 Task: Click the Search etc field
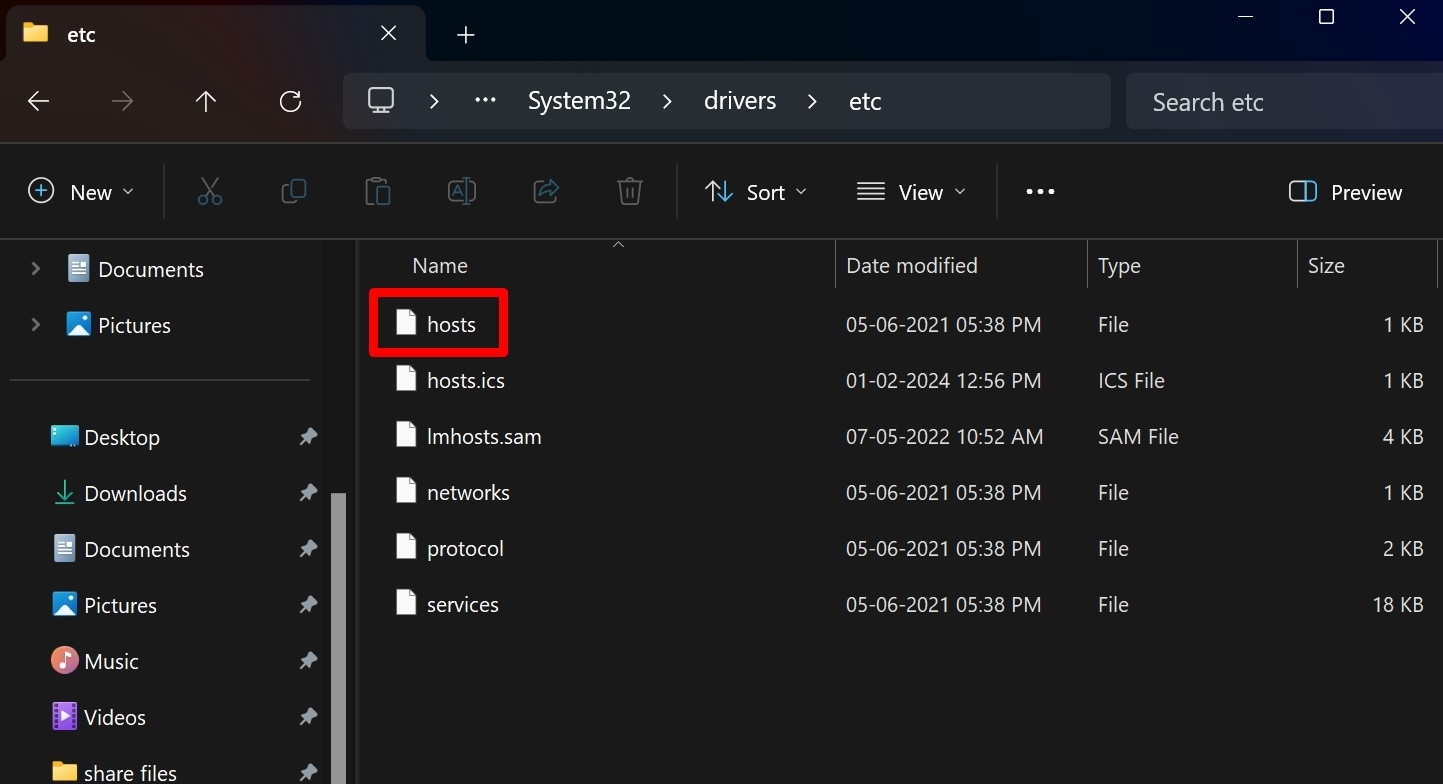click(1284, 101)
